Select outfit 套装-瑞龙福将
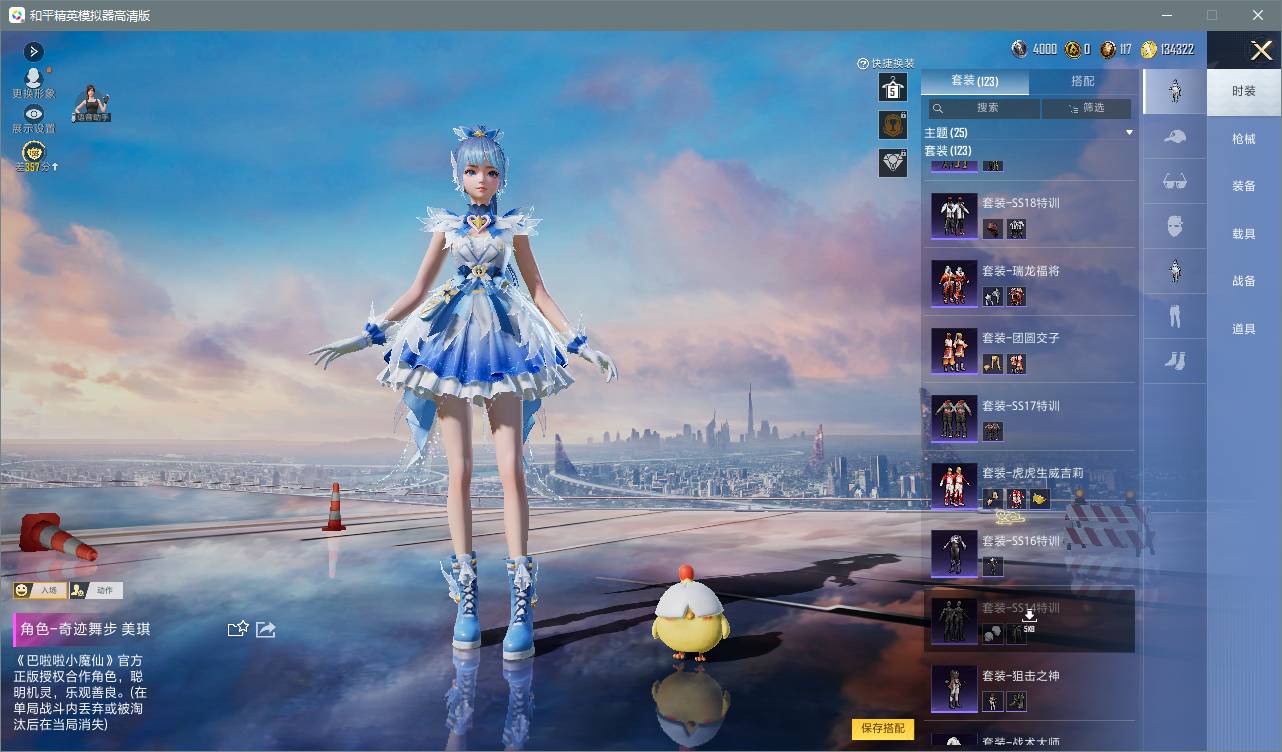Image resolution: width=1282 pixels, height=752 pixels. pyautogui.click(x=1029, y=283)
